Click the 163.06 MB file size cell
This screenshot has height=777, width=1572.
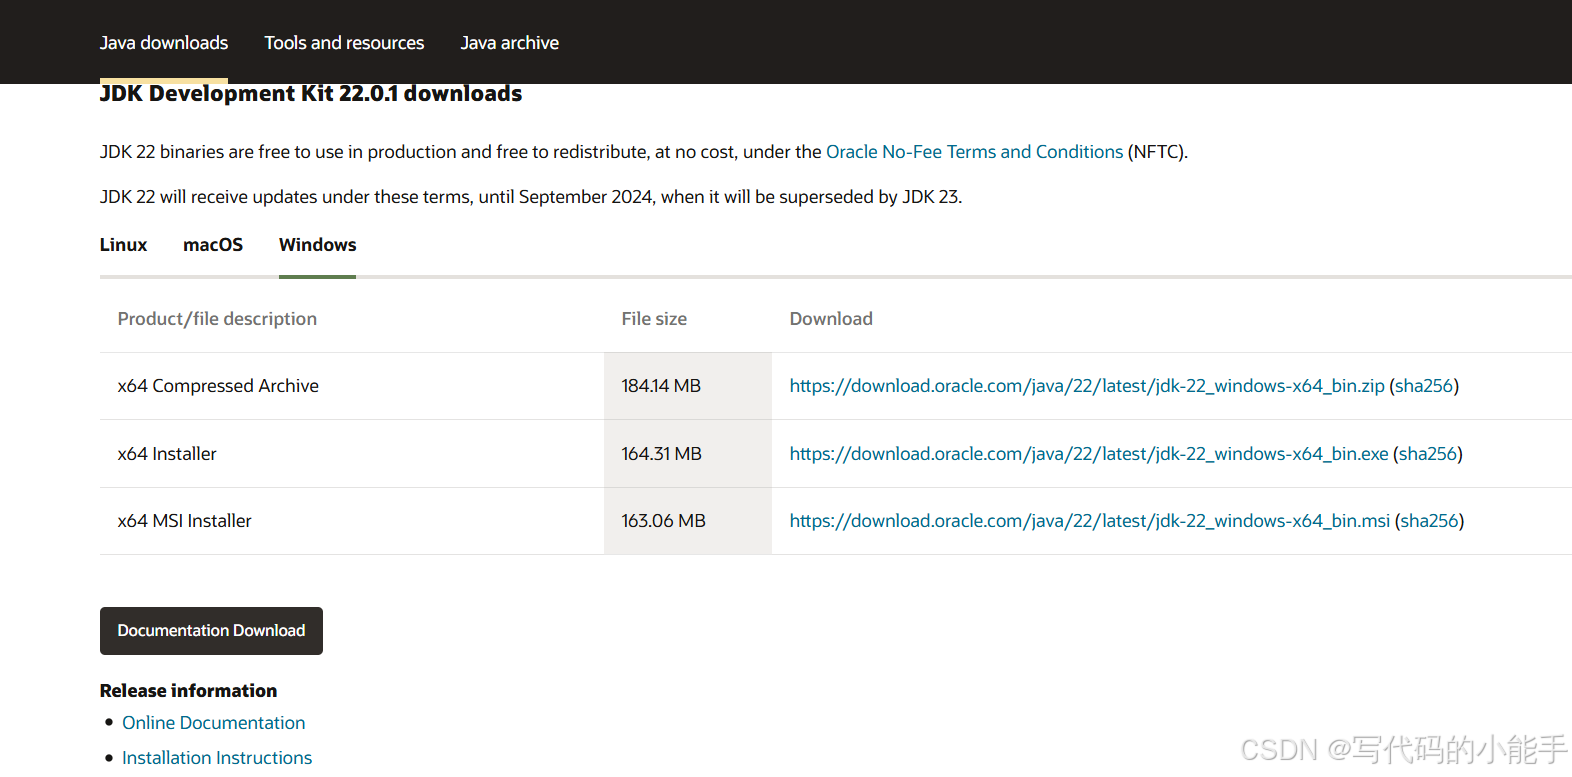pyautogui.click(x=688, y=521)
